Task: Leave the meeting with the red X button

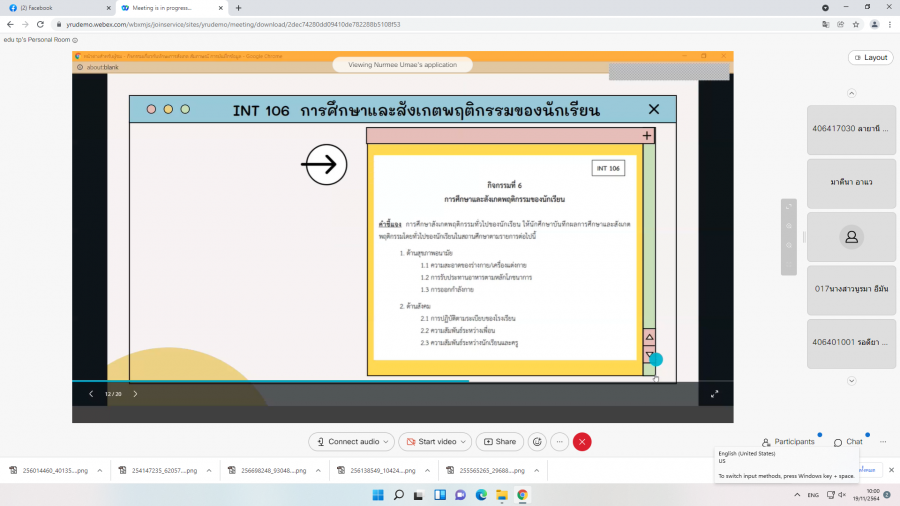Action: [582, 441]
